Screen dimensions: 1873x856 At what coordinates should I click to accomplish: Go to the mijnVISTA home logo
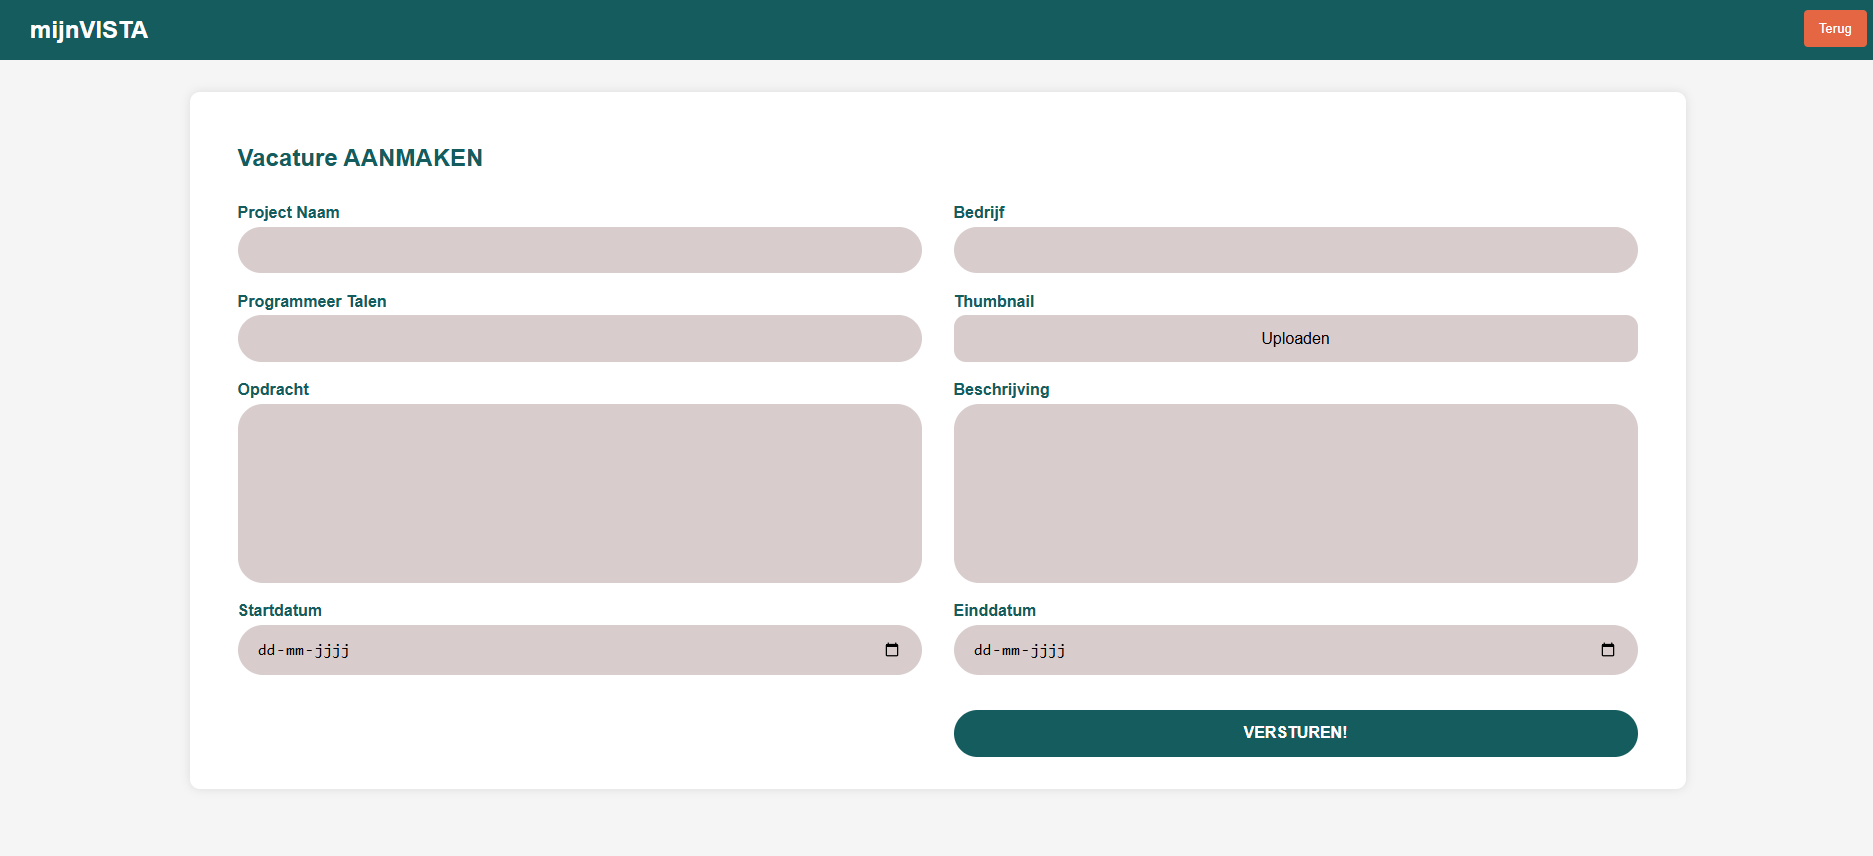89,30
